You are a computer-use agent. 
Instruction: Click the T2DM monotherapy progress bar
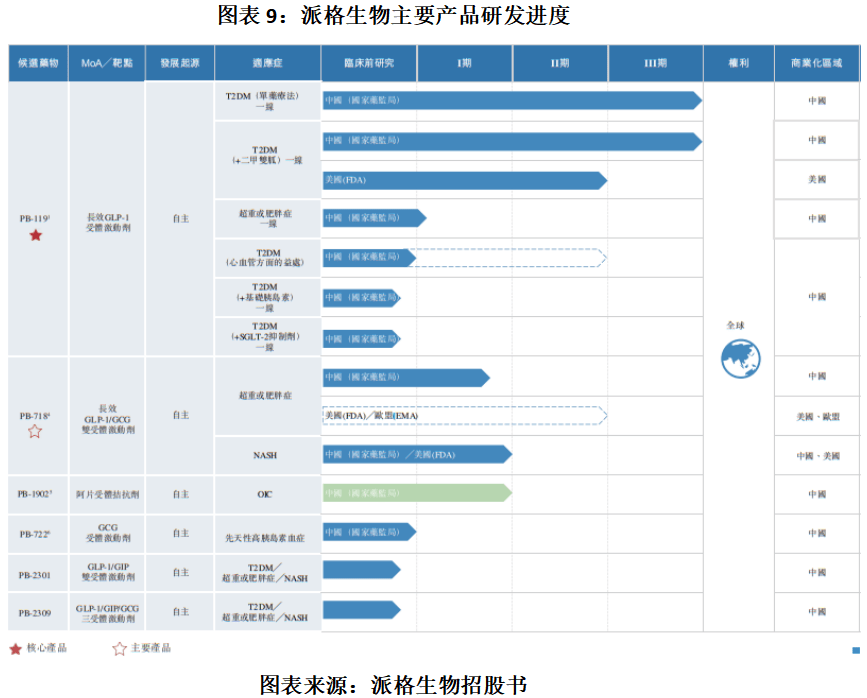(513, 100)
